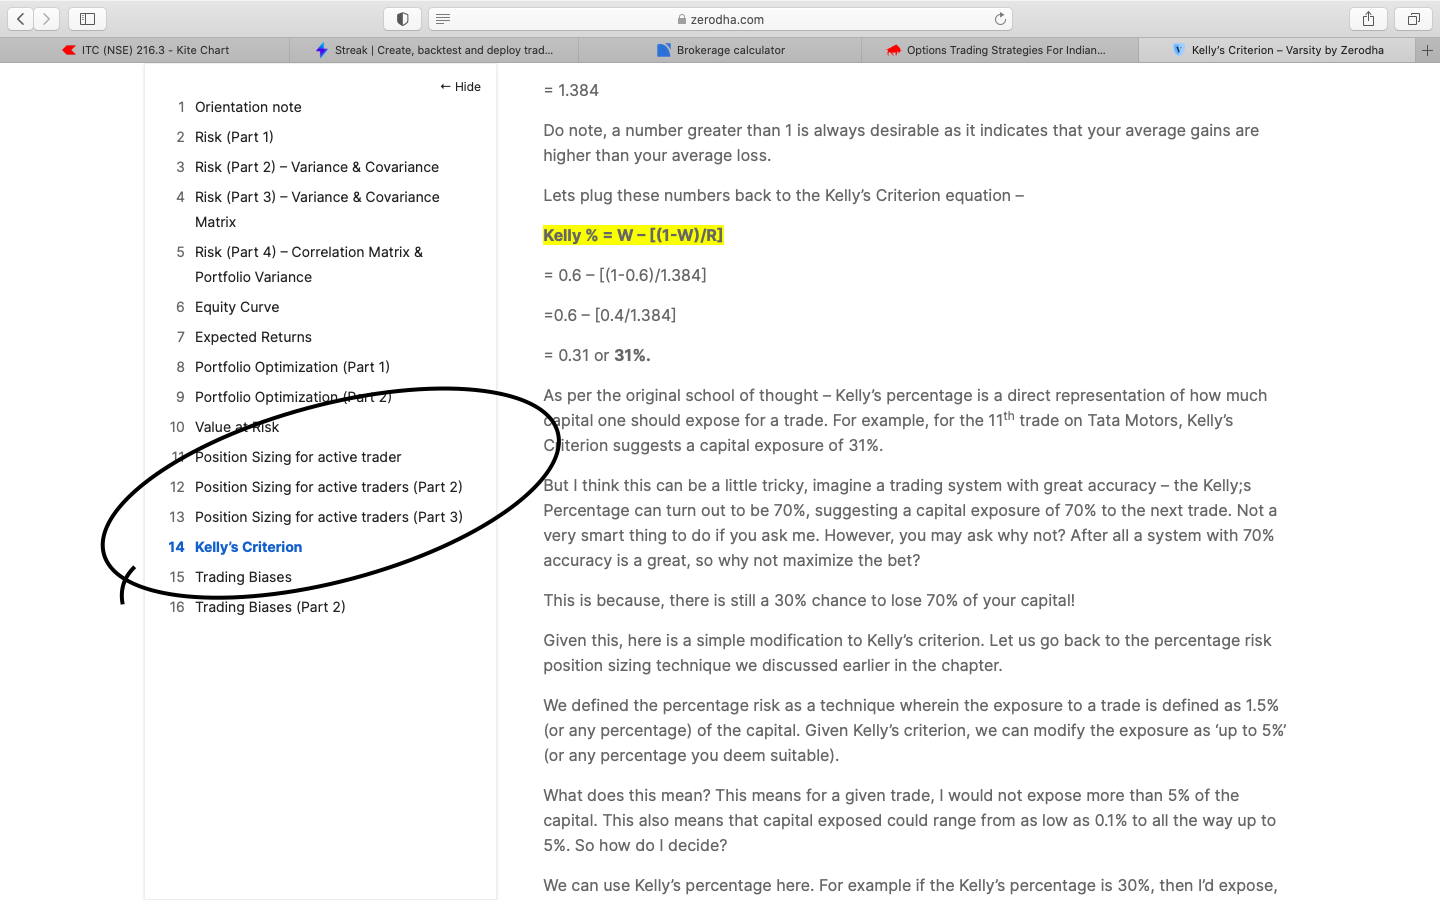1440x900 pixels.
Task: Click the '=0.6 – [0.4/1.384]' line
Action: [610, 315]
